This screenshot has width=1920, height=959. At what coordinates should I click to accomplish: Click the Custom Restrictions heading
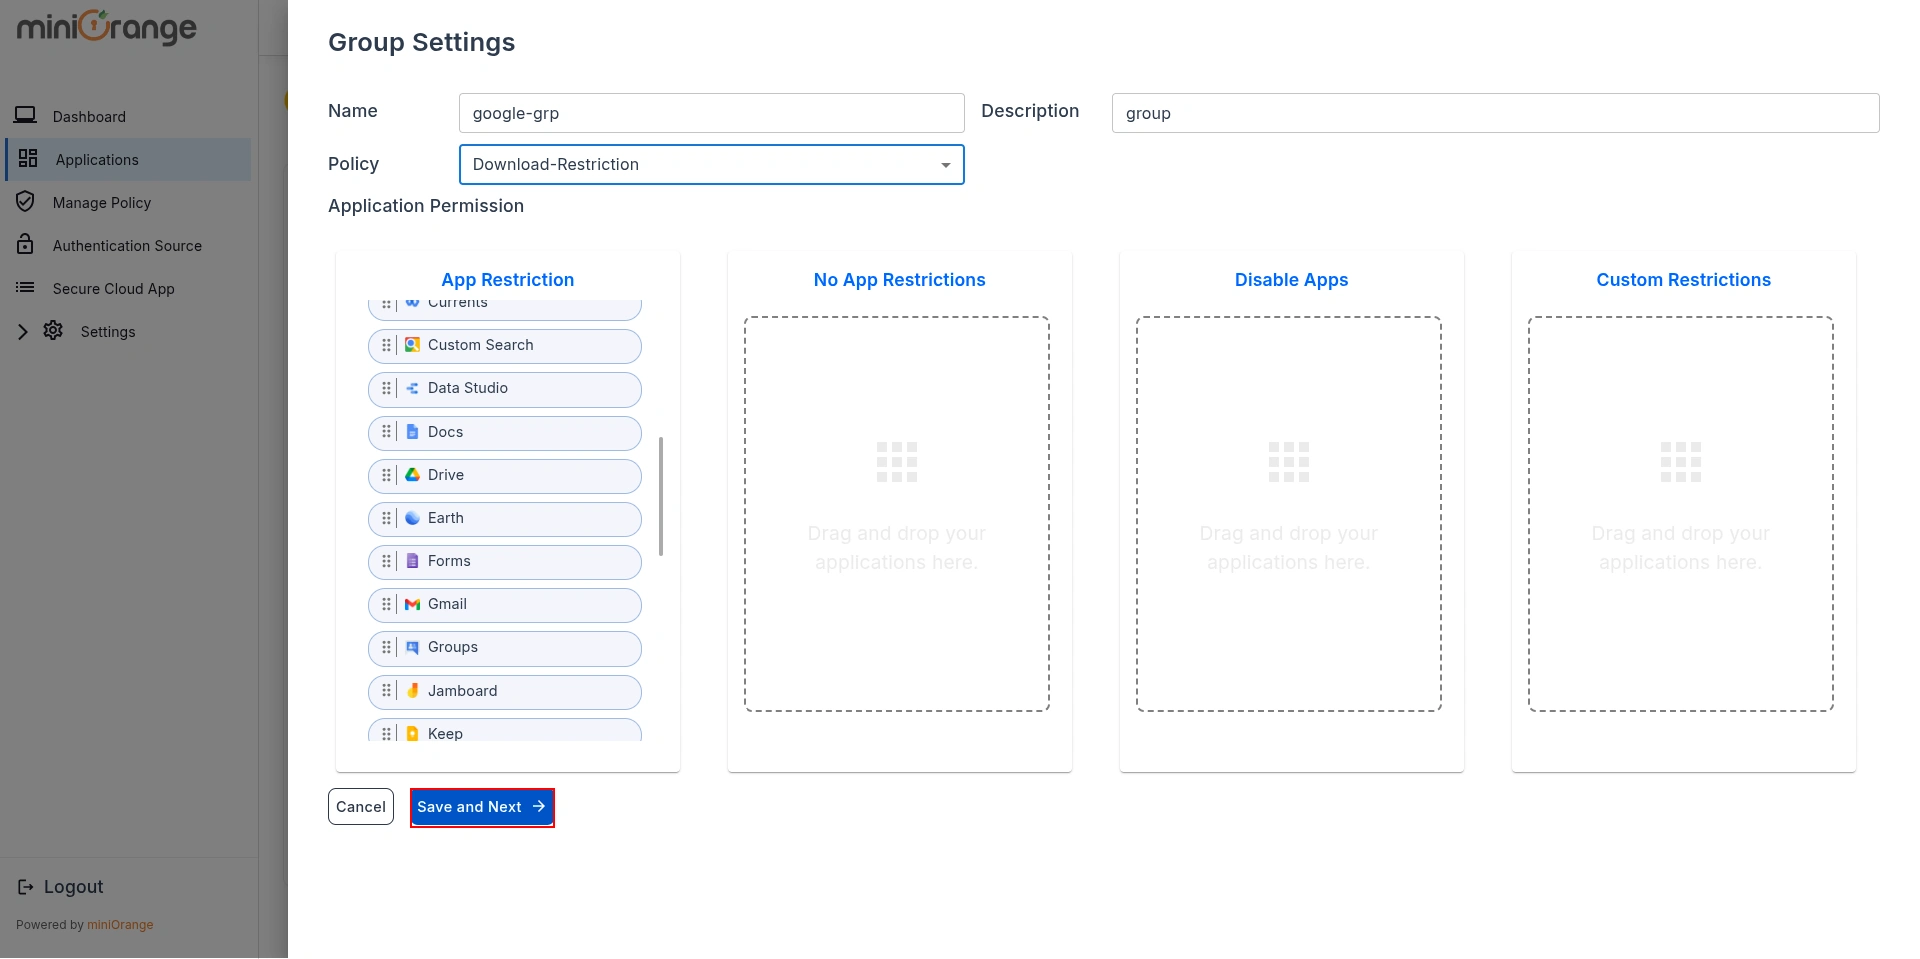[1684, 280]
